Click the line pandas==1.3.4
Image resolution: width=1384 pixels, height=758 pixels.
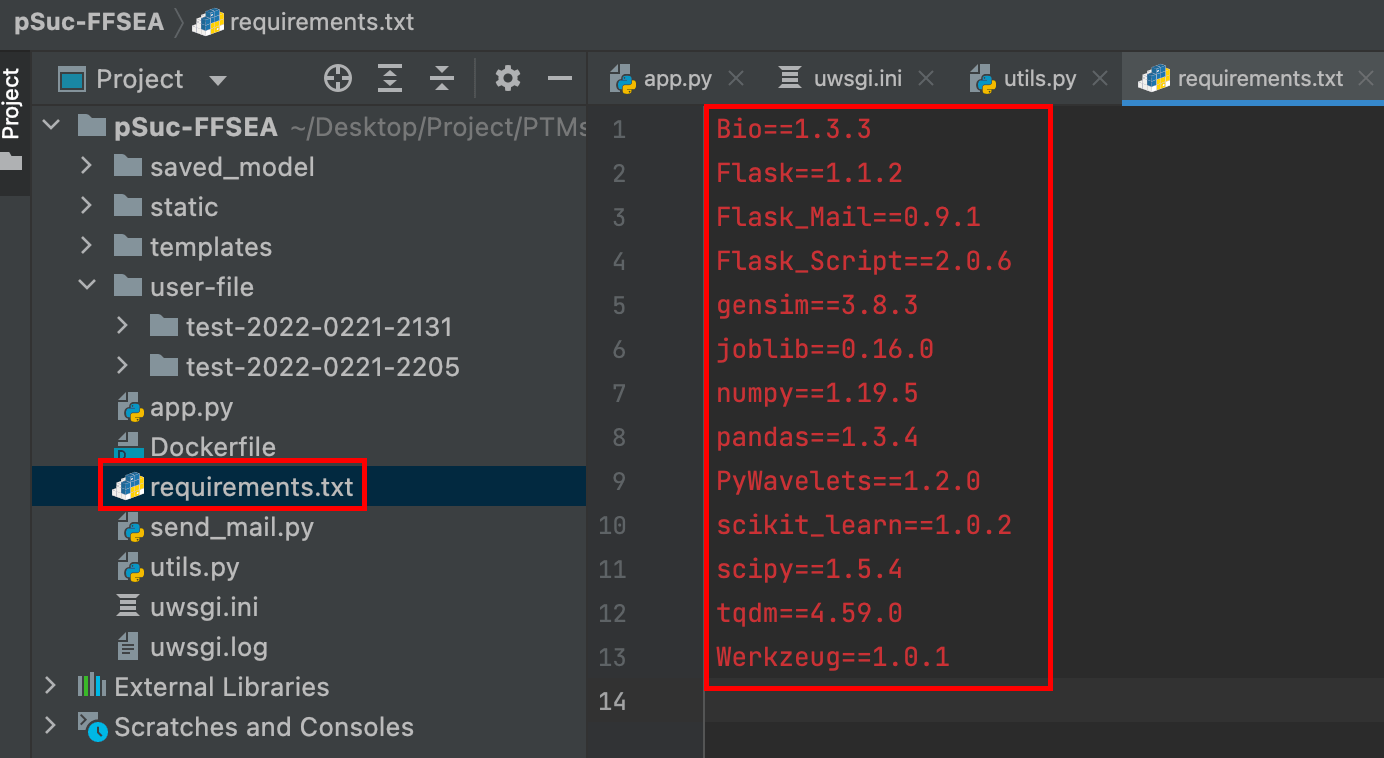coord(817,437)
